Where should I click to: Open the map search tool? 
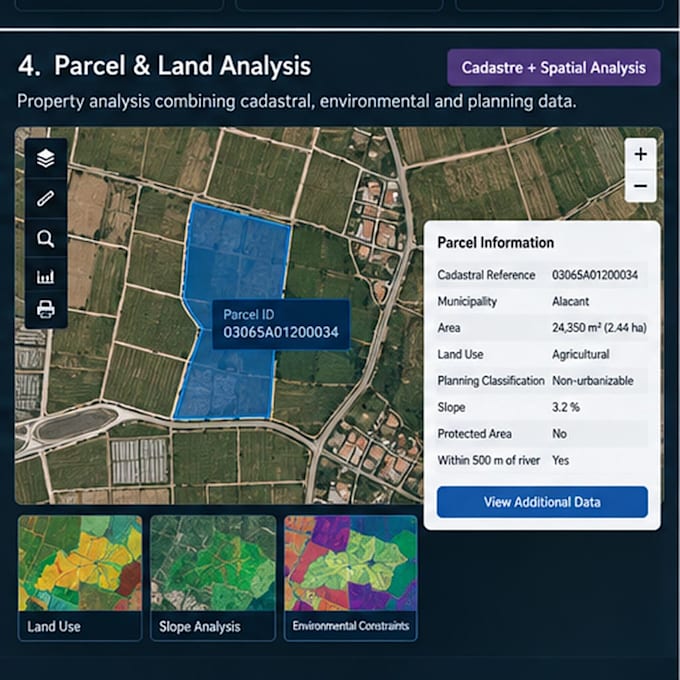tap(46, 239)
